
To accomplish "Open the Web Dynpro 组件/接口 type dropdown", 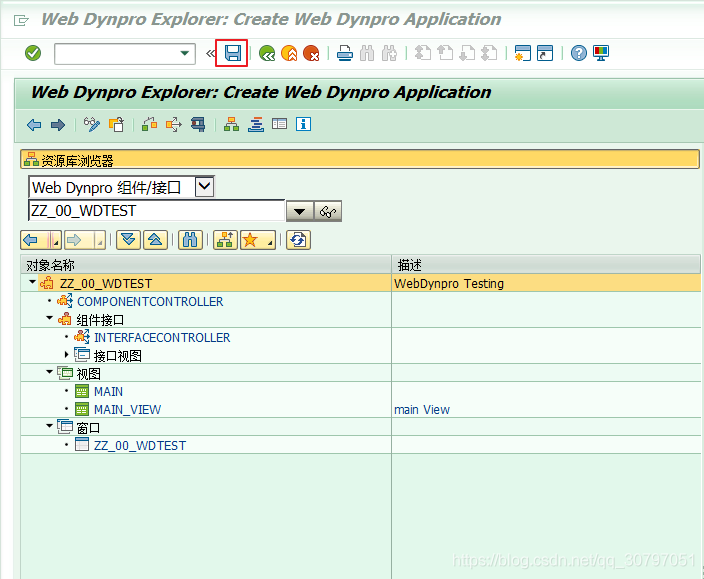I will click(204, 186).
